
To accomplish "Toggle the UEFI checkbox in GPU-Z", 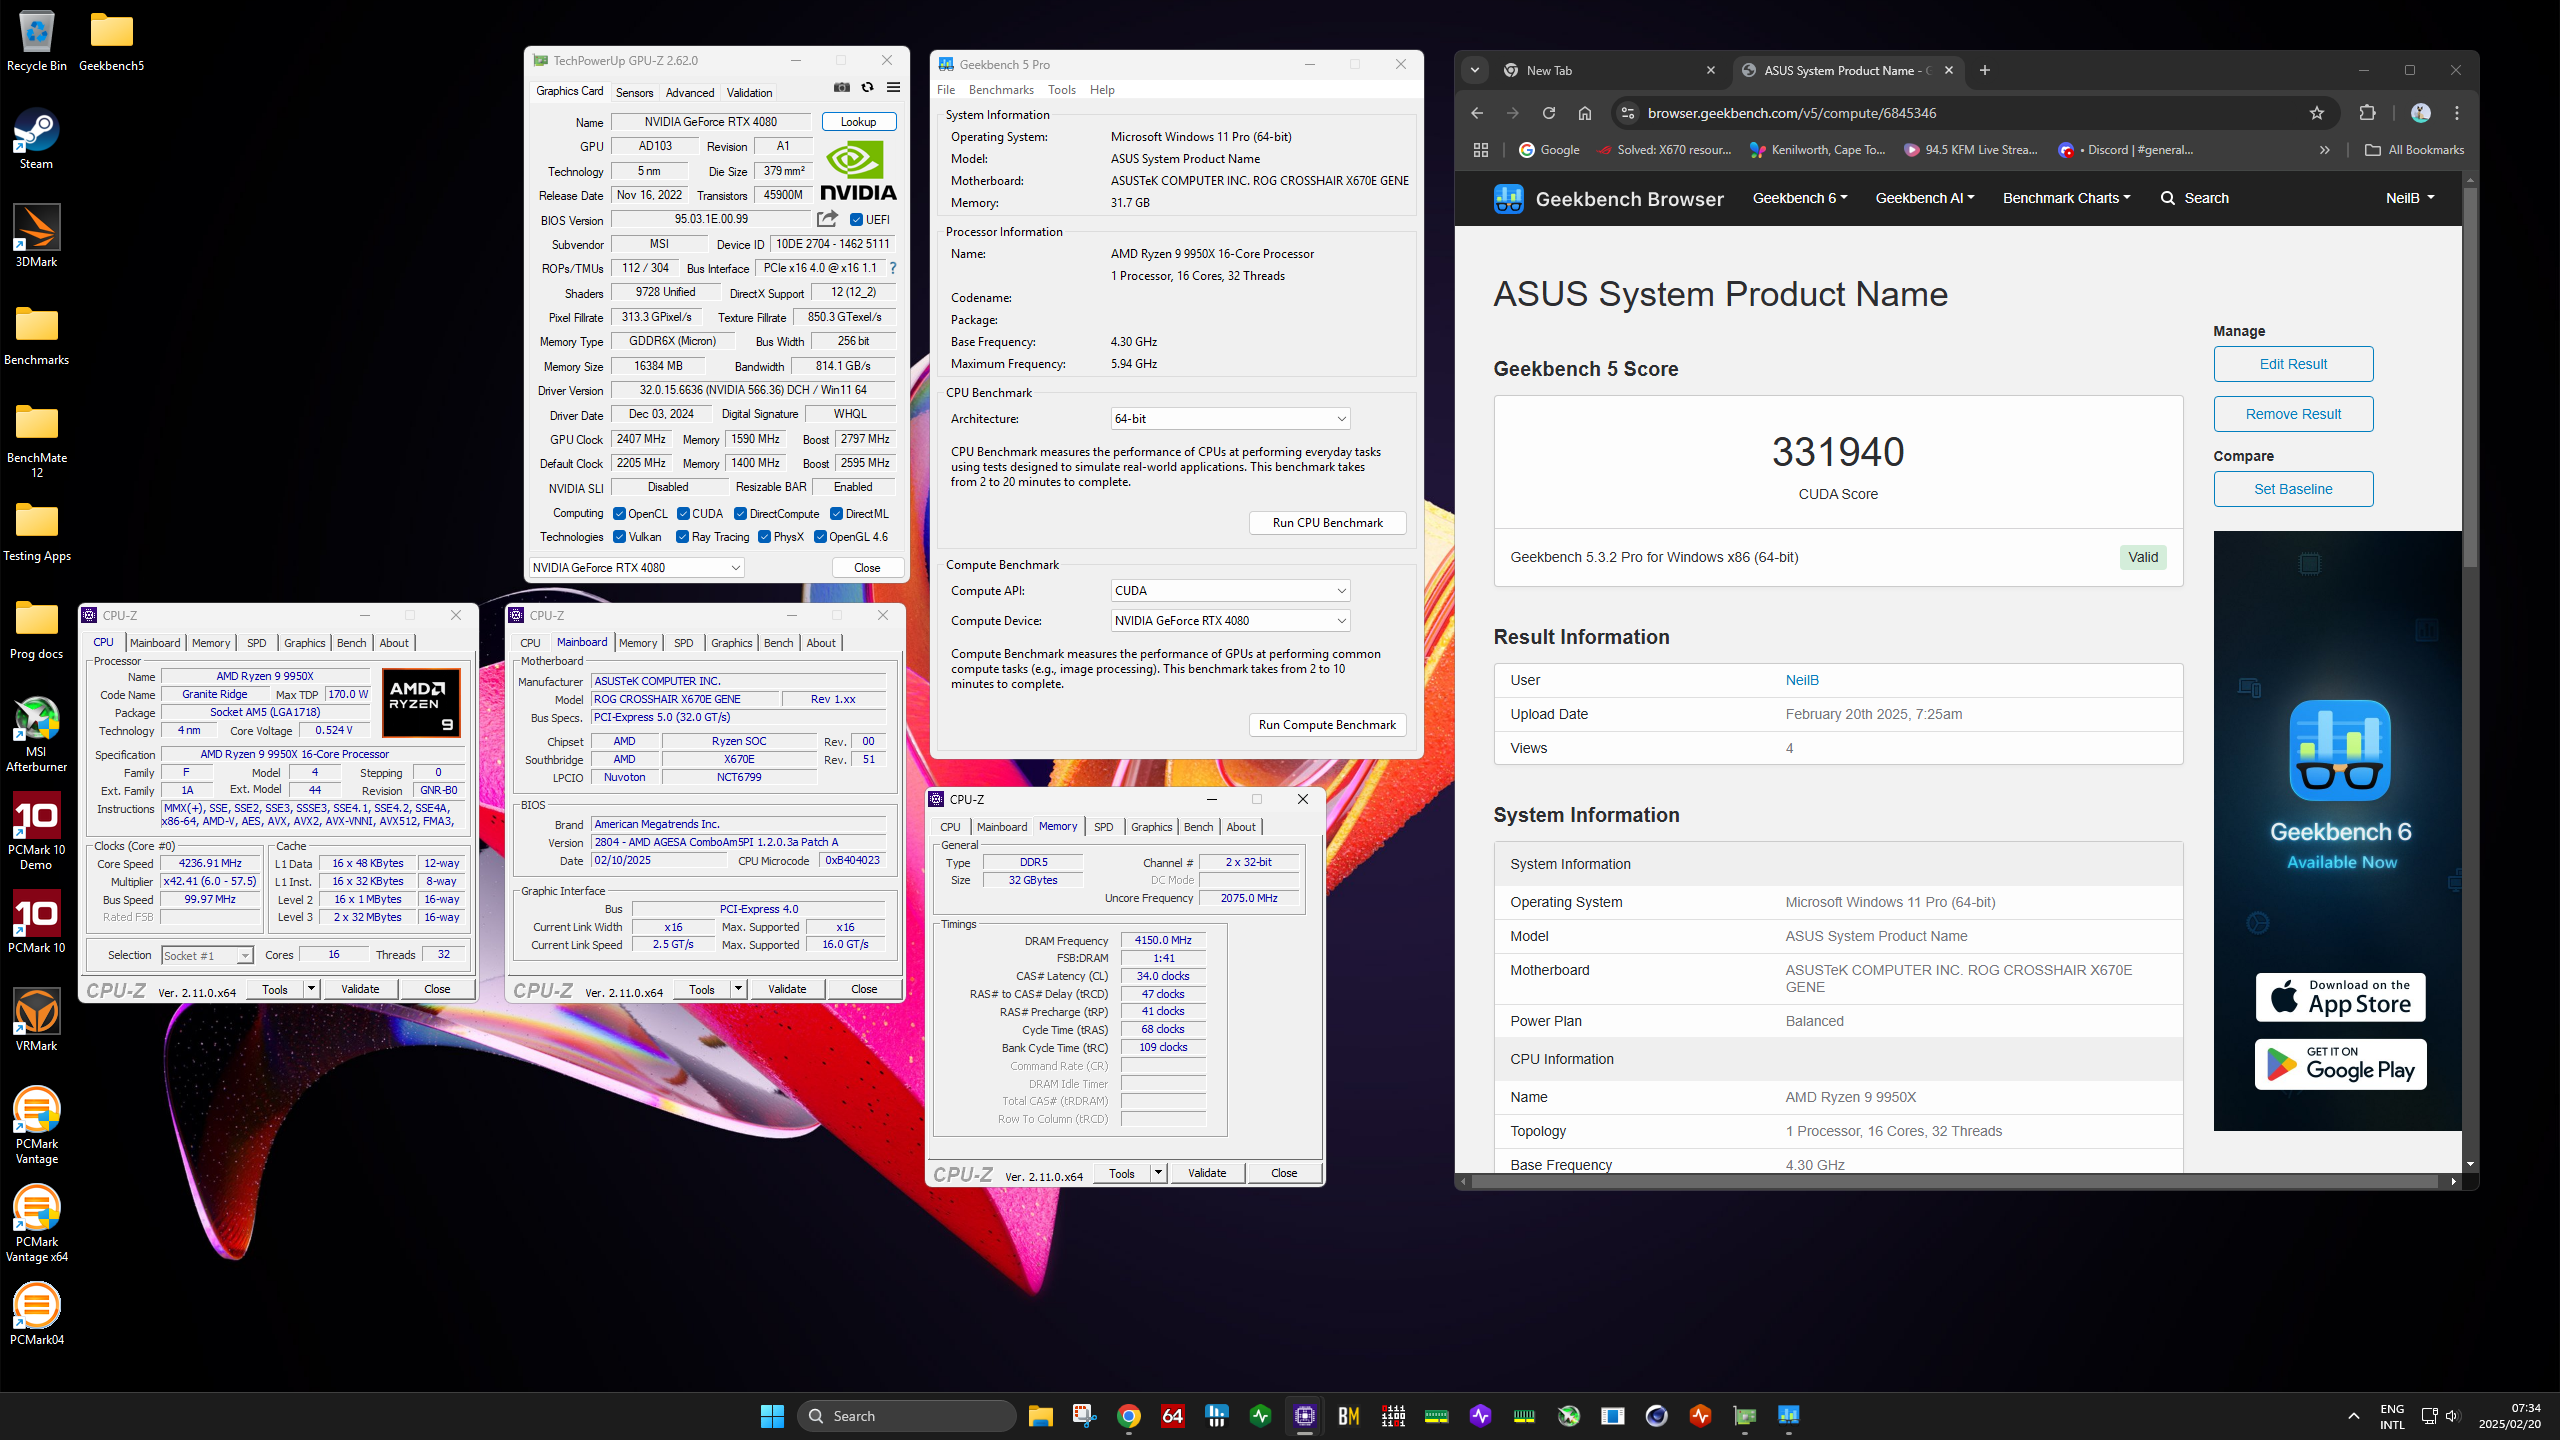I will point(856,220).
